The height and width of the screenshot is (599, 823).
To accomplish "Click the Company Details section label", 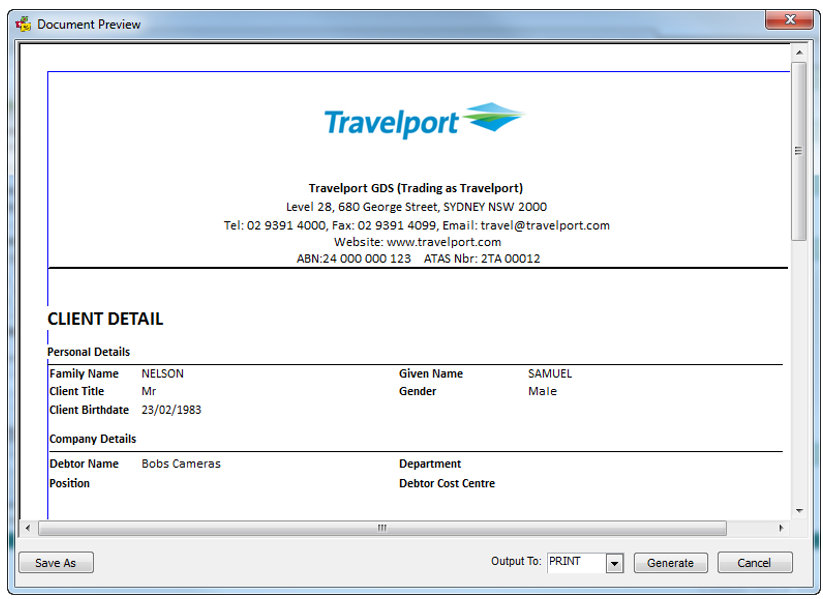I will pyautogui.click(x=93, y=439).
